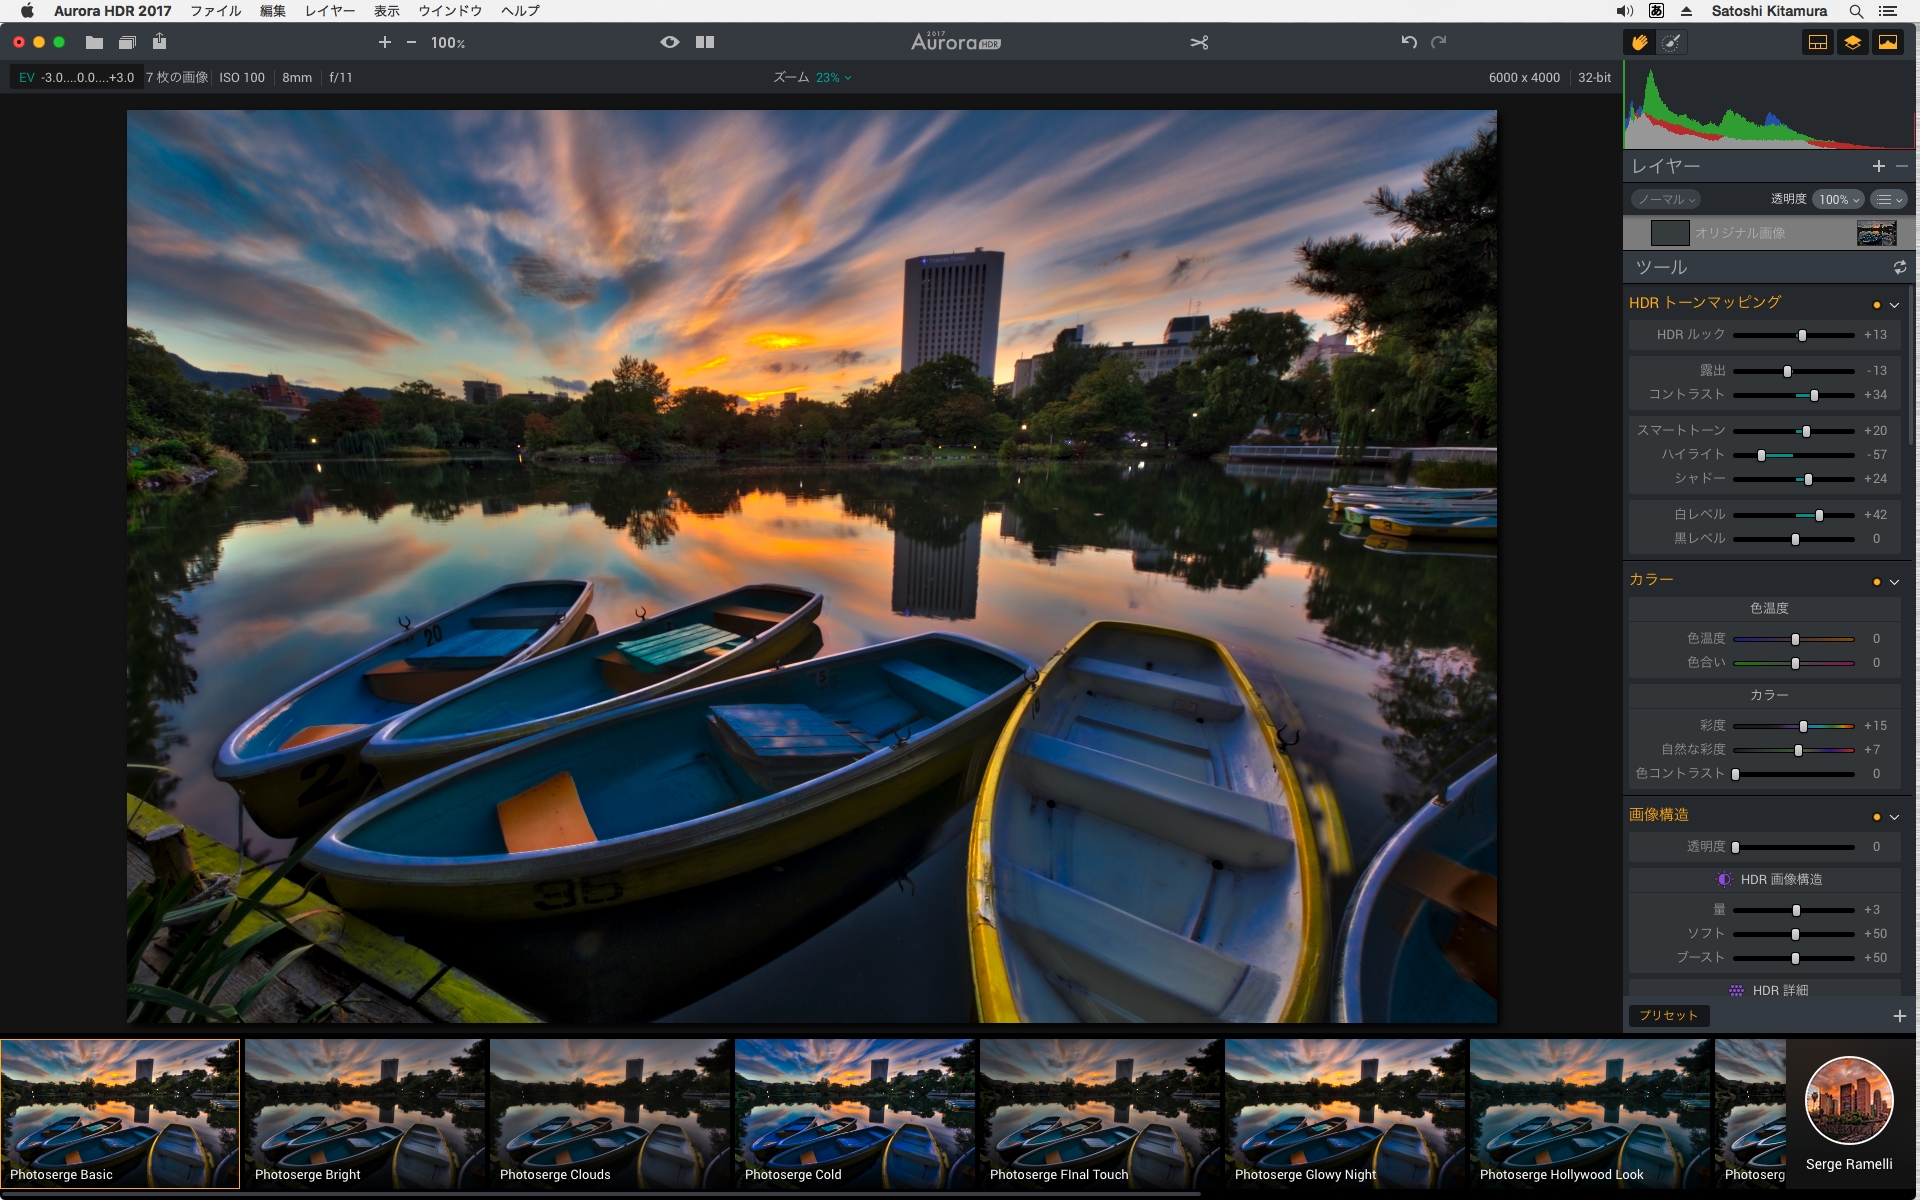Screen dimensions: 1920x1200
Task: Click the コントラスト slider handle
Action: pyautogui.click(x=1814, y=395)
